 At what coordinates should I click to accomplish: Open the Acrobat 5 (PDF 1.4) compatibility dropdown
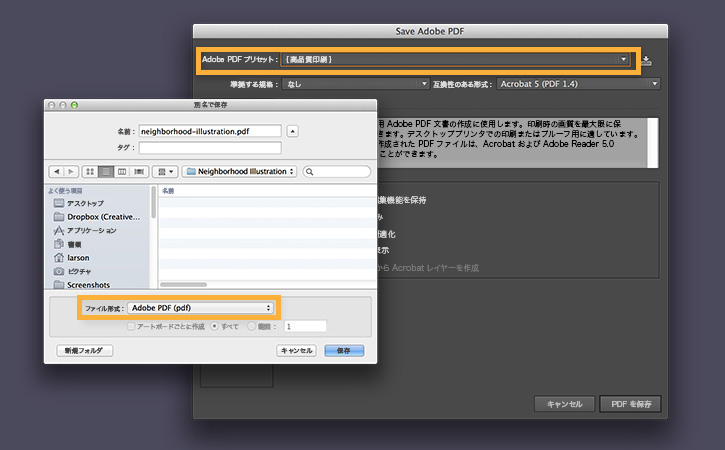pos(578,84)
